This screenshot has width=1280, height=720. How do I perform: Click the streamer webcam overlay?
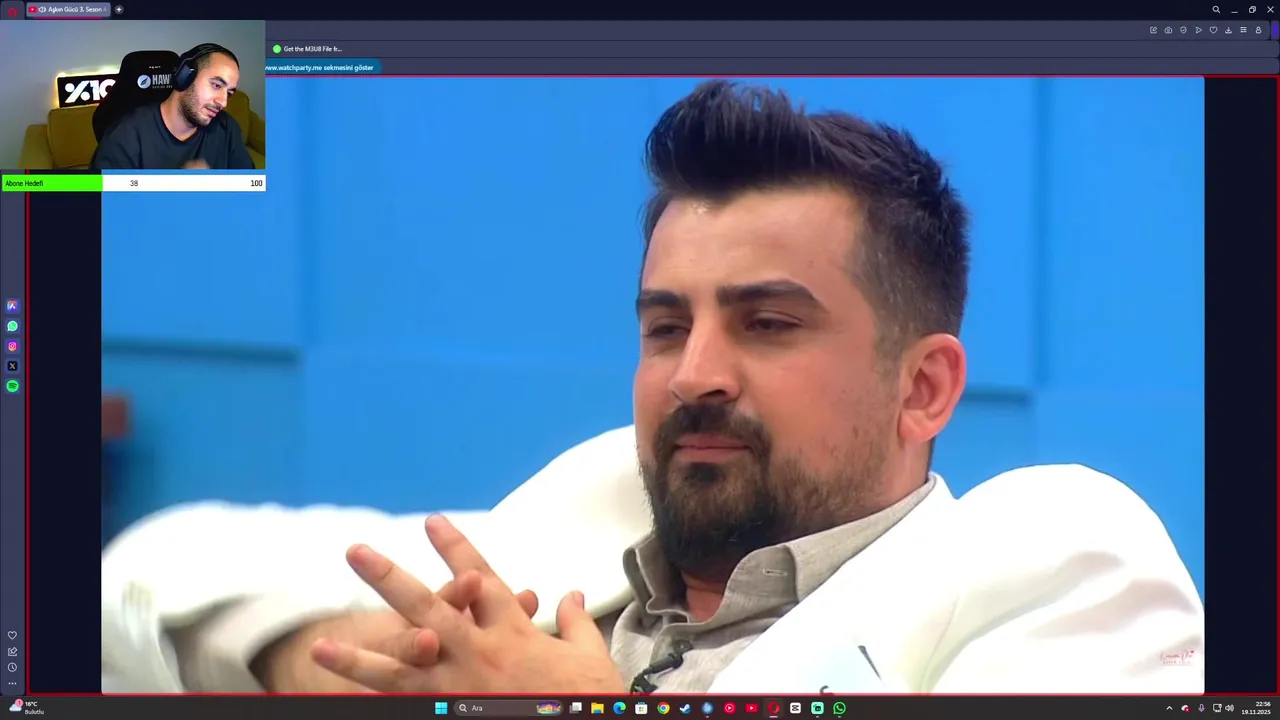133,96
